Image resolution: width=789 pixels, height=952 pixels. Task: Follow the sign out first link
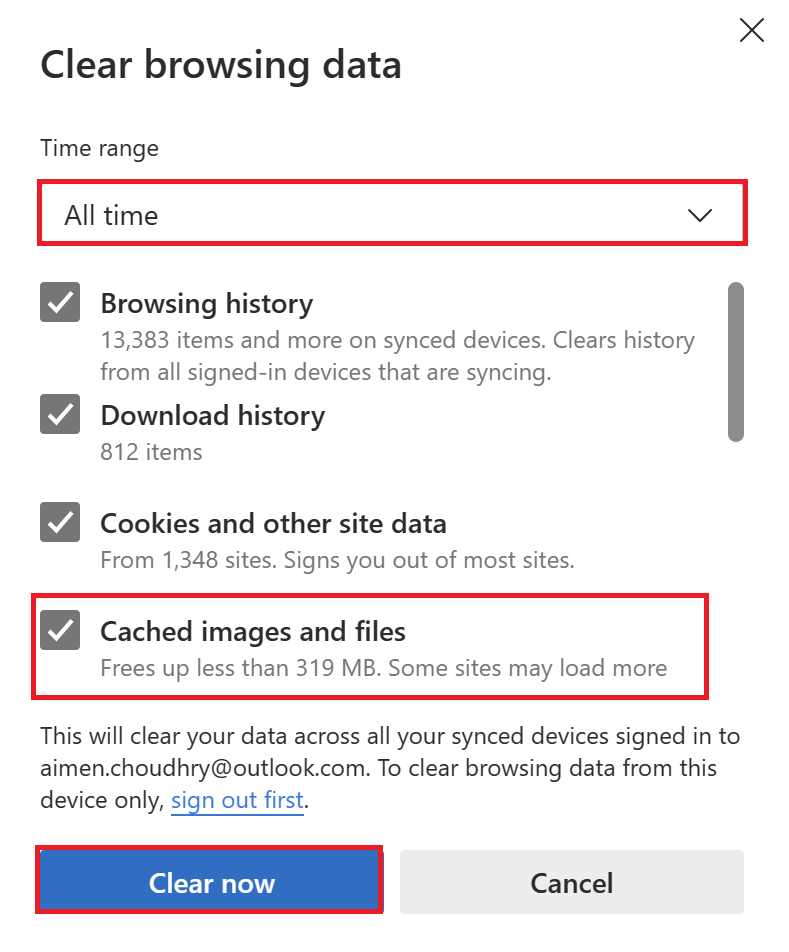[x=237, y=801]
